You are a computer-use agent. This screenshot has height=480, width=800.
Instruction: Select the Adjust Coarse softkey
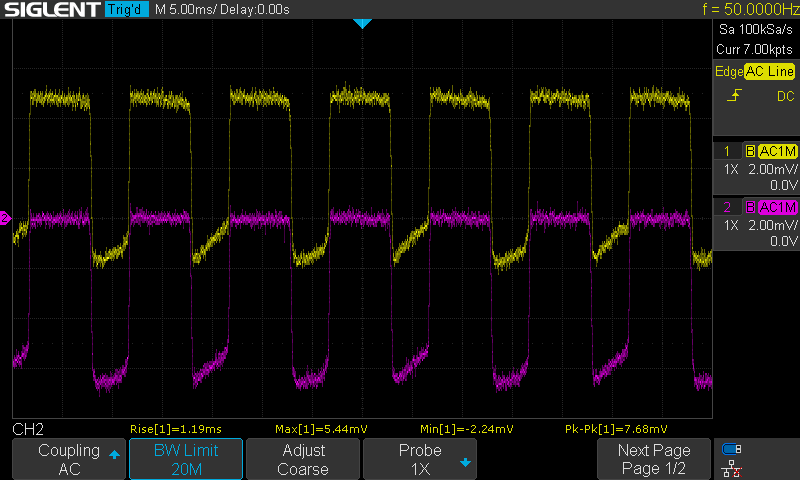pos(303,459)
